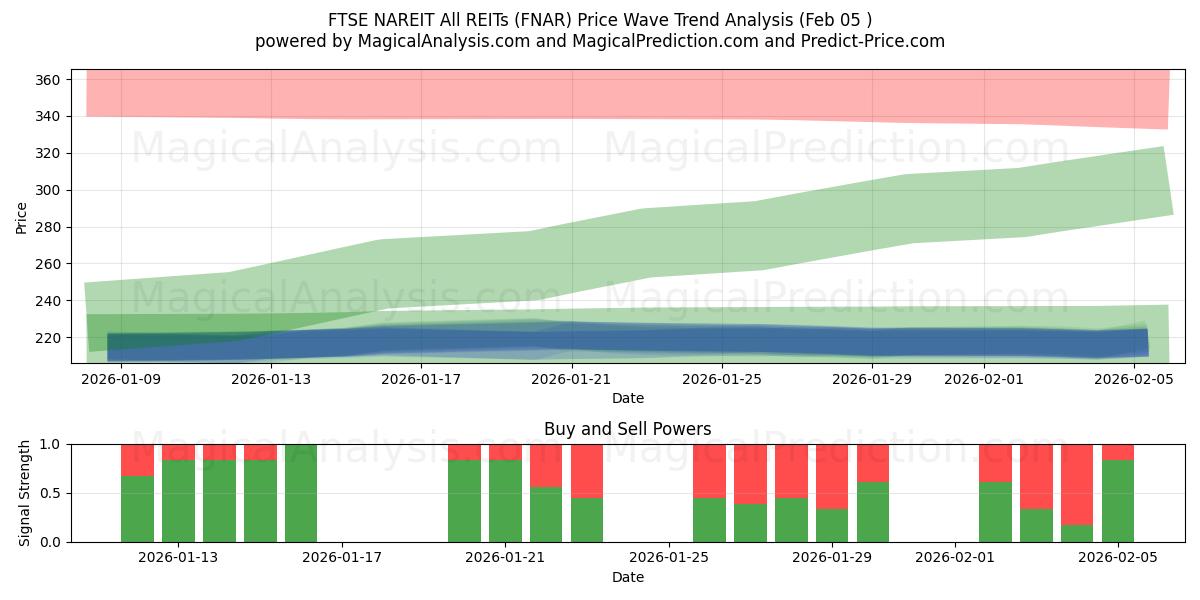The width and height of the screenshot is (1200, 600).
Task: Click the 2026-02-05 tick on the price chart
Action: [1135, 378]
